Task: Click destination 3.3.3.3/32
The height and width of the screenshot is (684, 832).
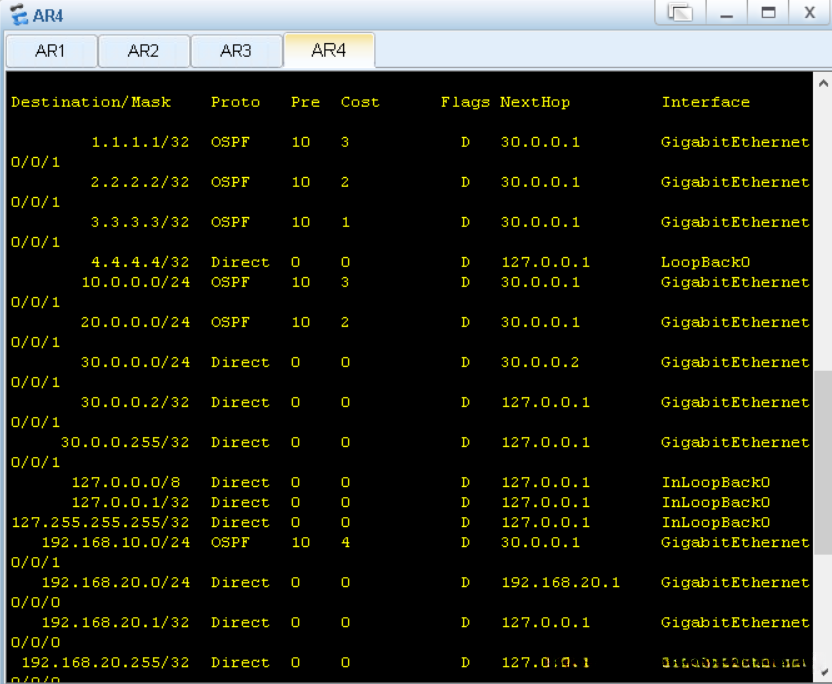Action: coord(140,222)
